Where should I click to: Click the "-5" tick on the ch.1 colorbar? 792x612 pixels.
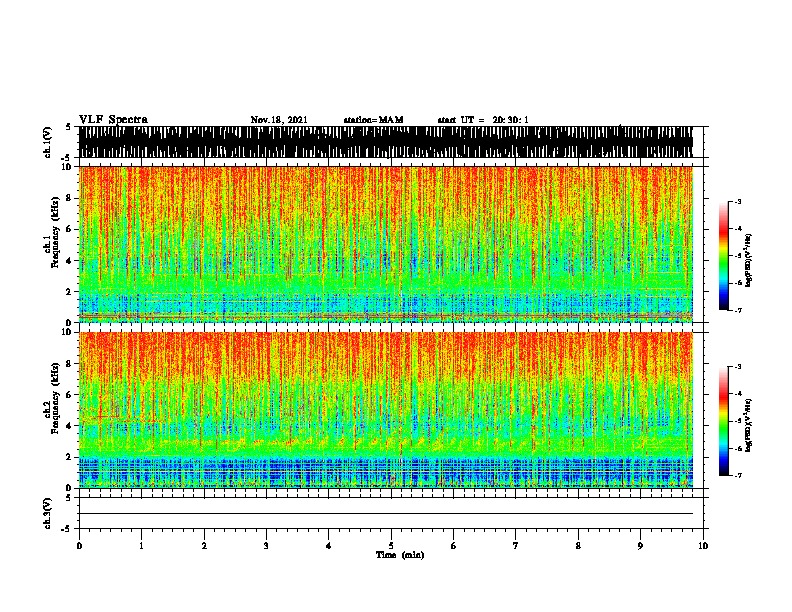point(737,256)
